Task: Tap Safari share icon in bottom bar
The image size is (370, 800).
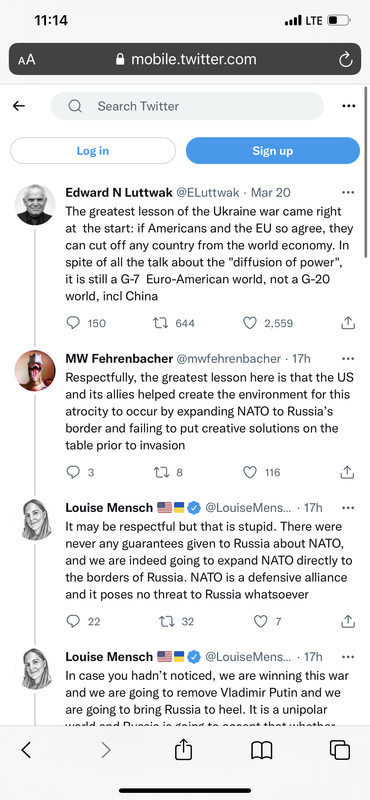Action: (184, 749)
